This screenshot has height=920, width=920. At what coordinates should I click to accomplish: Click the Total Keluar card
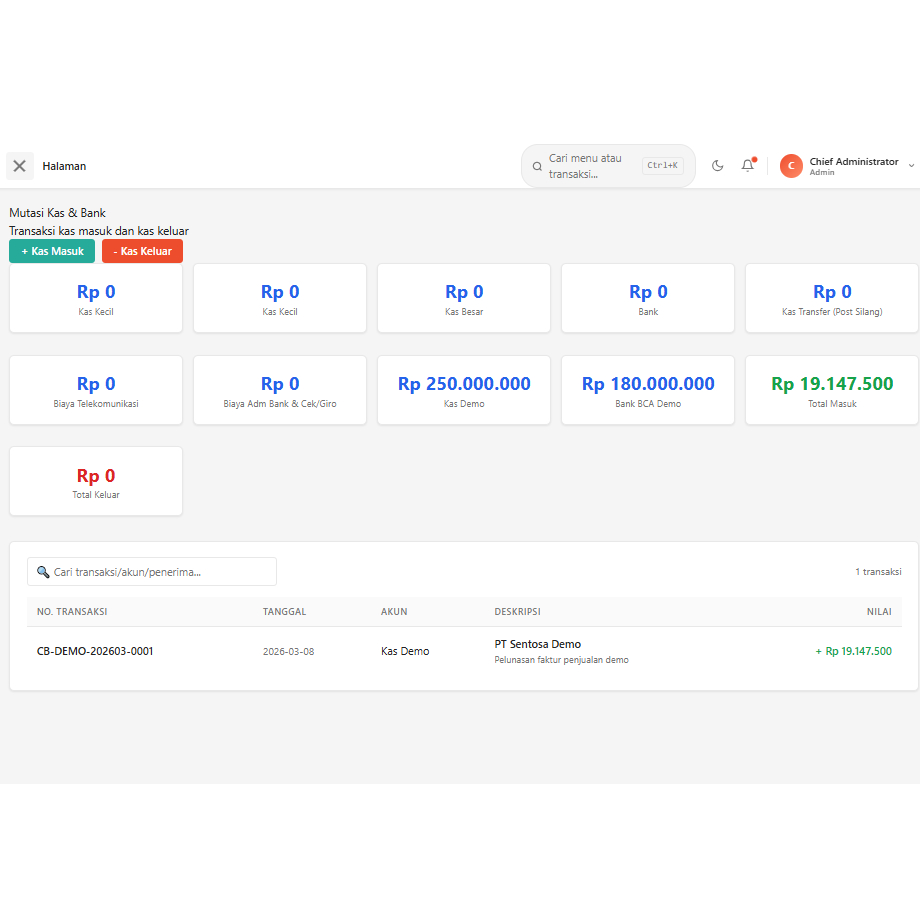pyautogui.click(x=96, y=481)
